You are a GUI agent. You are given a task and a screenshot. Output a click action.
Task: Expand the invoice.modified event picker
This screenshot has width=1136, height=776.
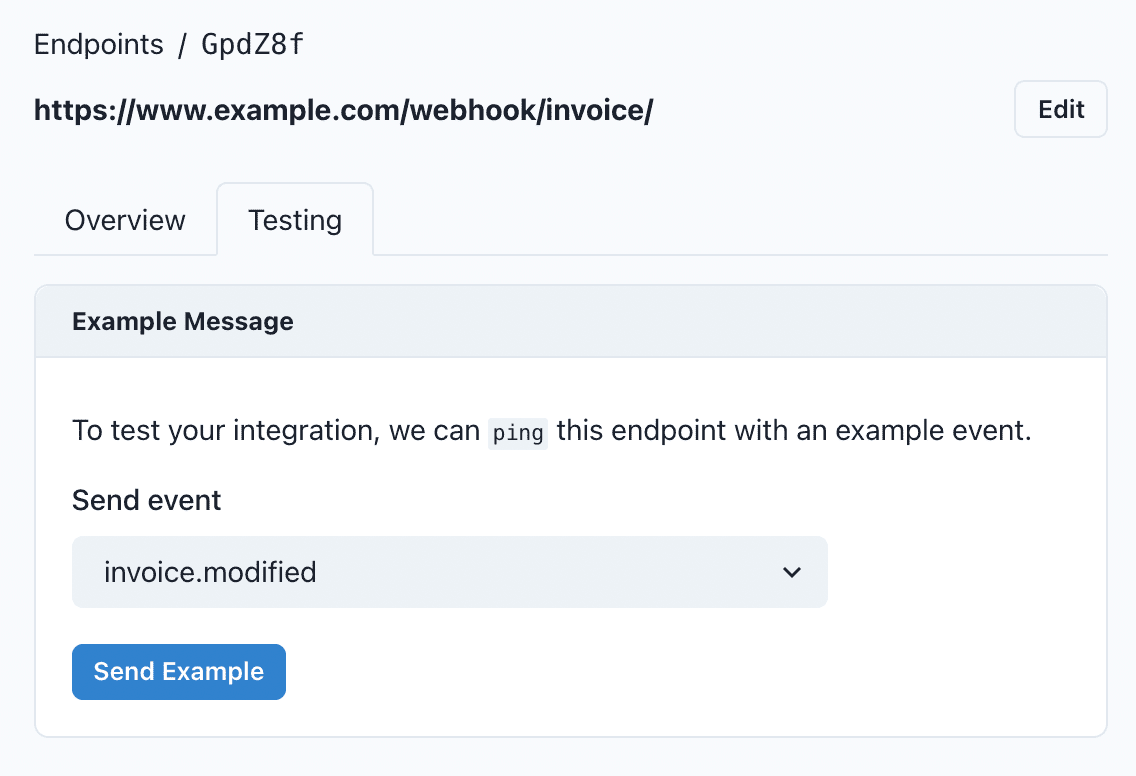(x=449, y=572)
